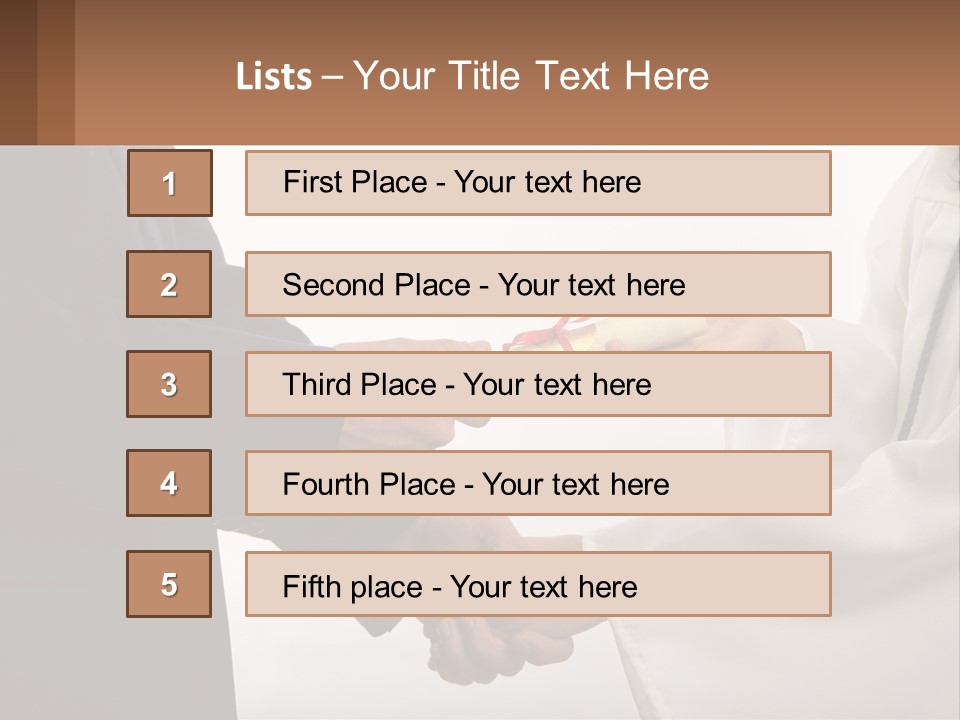This screenshot has width=960, height=720.
Task: Select the number 2 box
Action: click(x=169, y=284)
